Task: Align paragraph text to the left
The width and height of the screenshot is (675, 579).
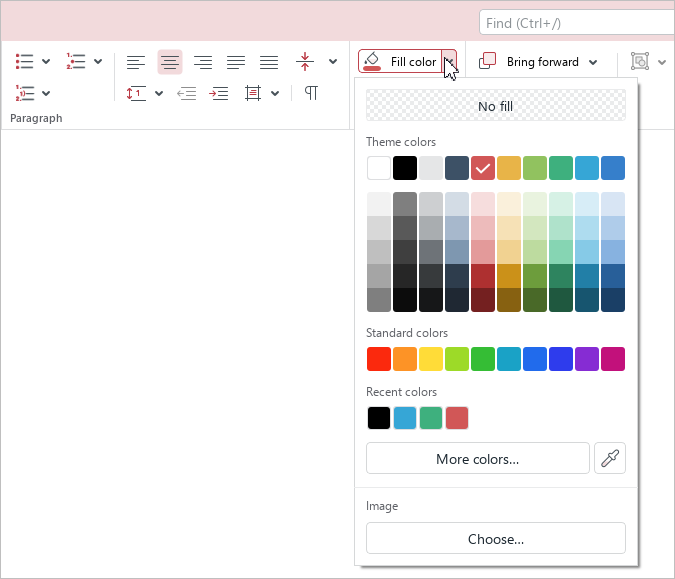Action: coord(136,62)
